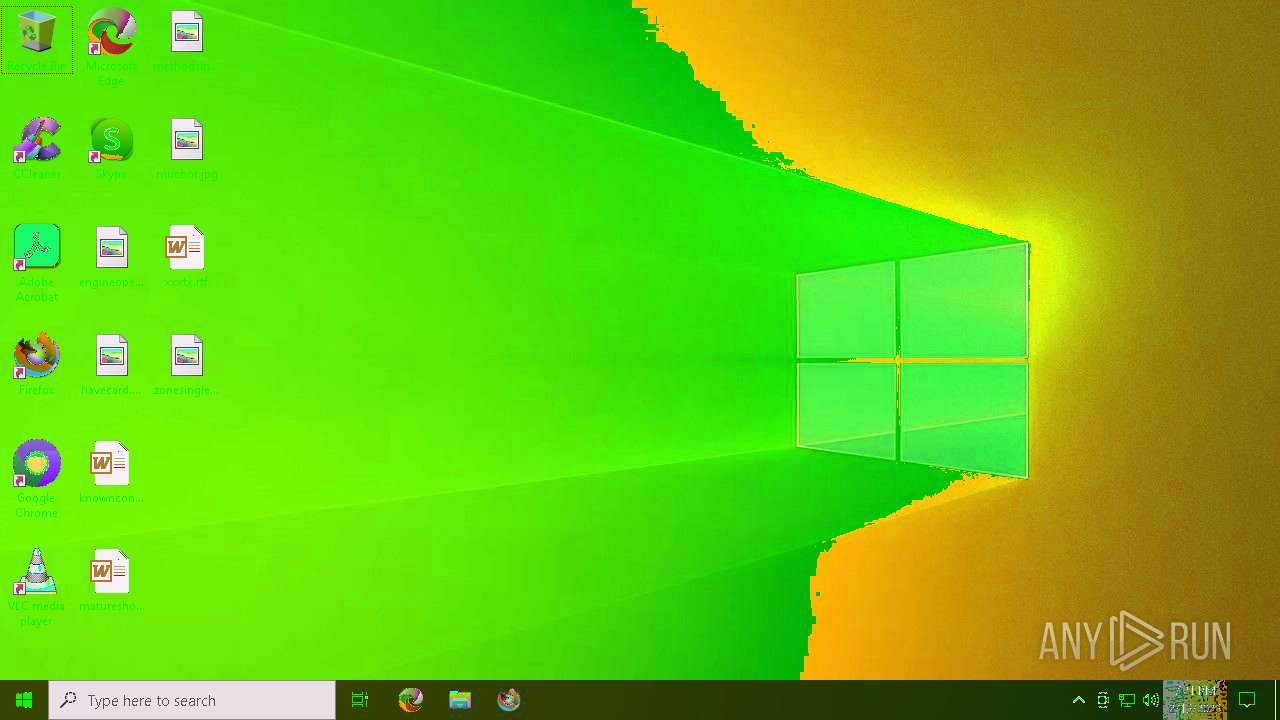
Task: Select the CCleaner desktop shortcut
Action: [x=37, y=148]
